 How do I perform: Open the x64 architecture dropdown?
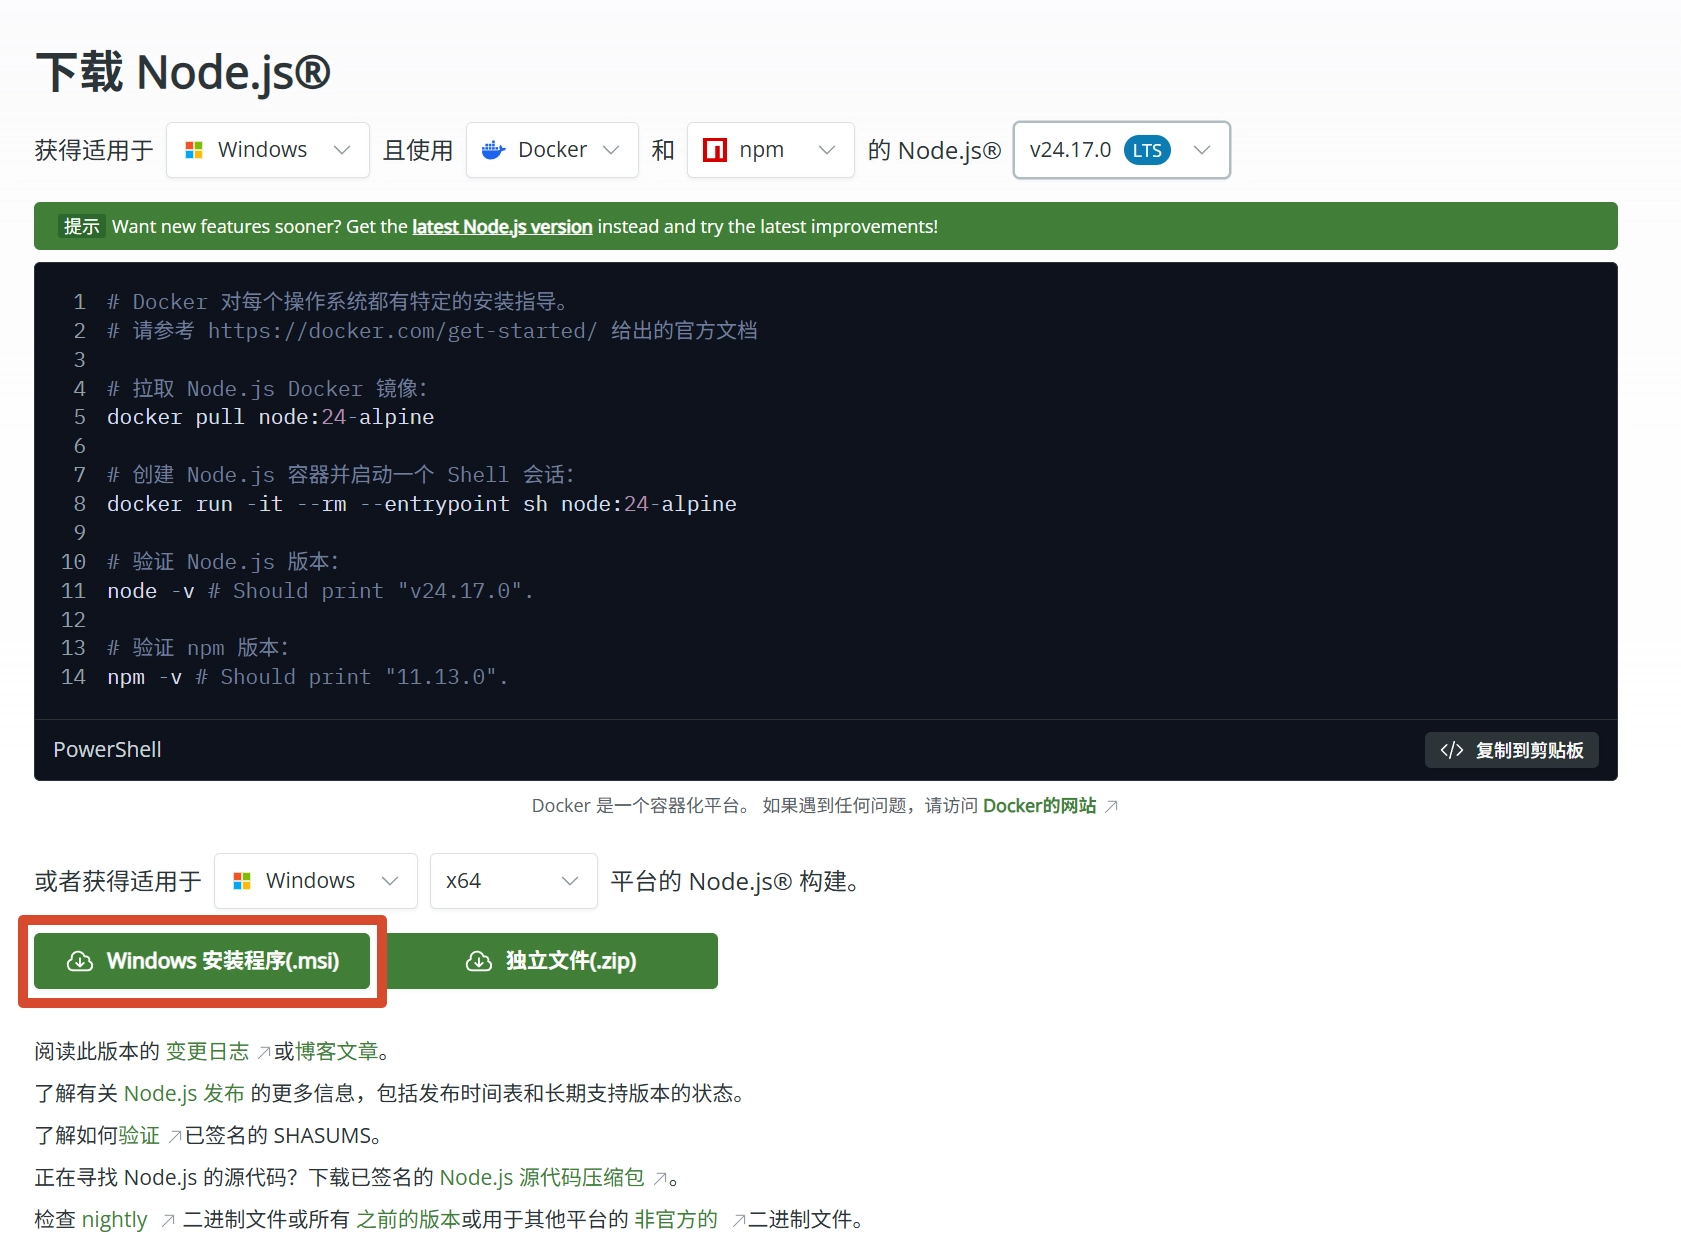click(x=514, y=881)
